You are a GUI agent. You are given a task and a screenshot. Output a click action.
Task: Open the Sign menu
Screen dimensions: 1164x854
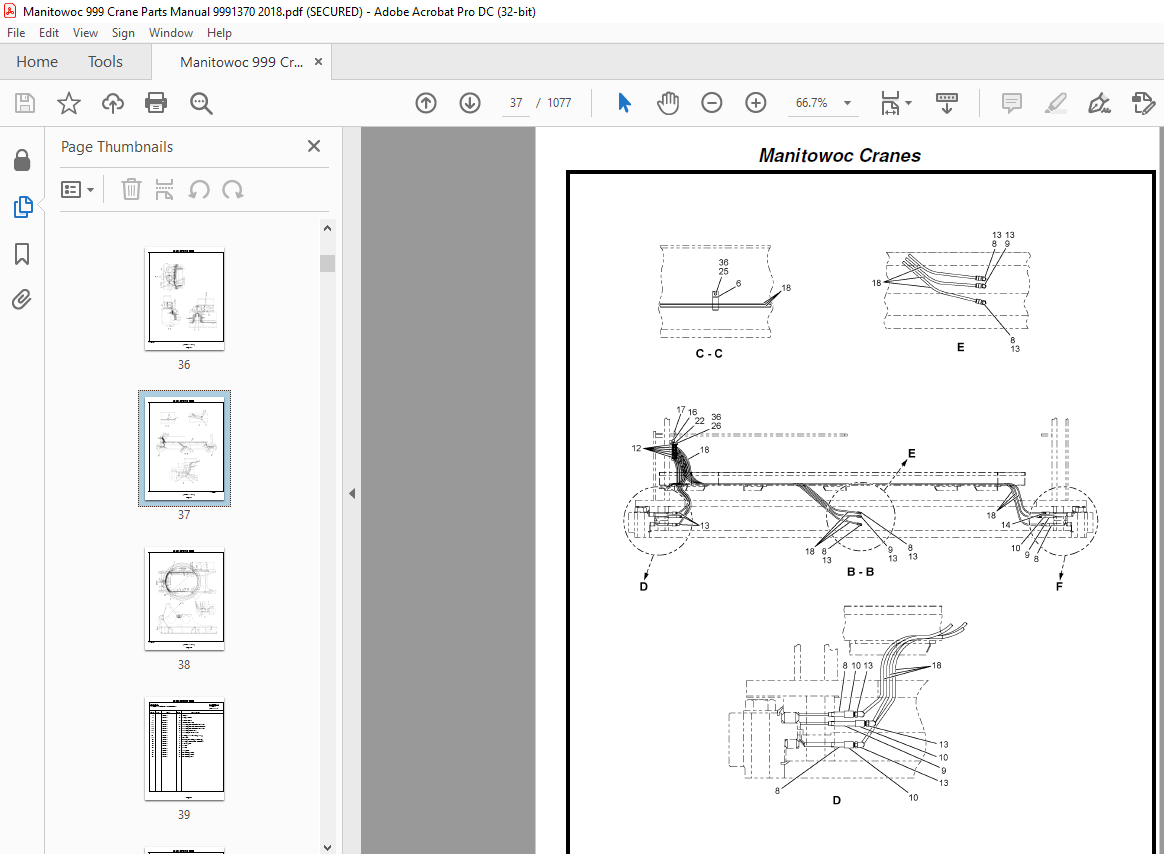click(x=123, y=33)
